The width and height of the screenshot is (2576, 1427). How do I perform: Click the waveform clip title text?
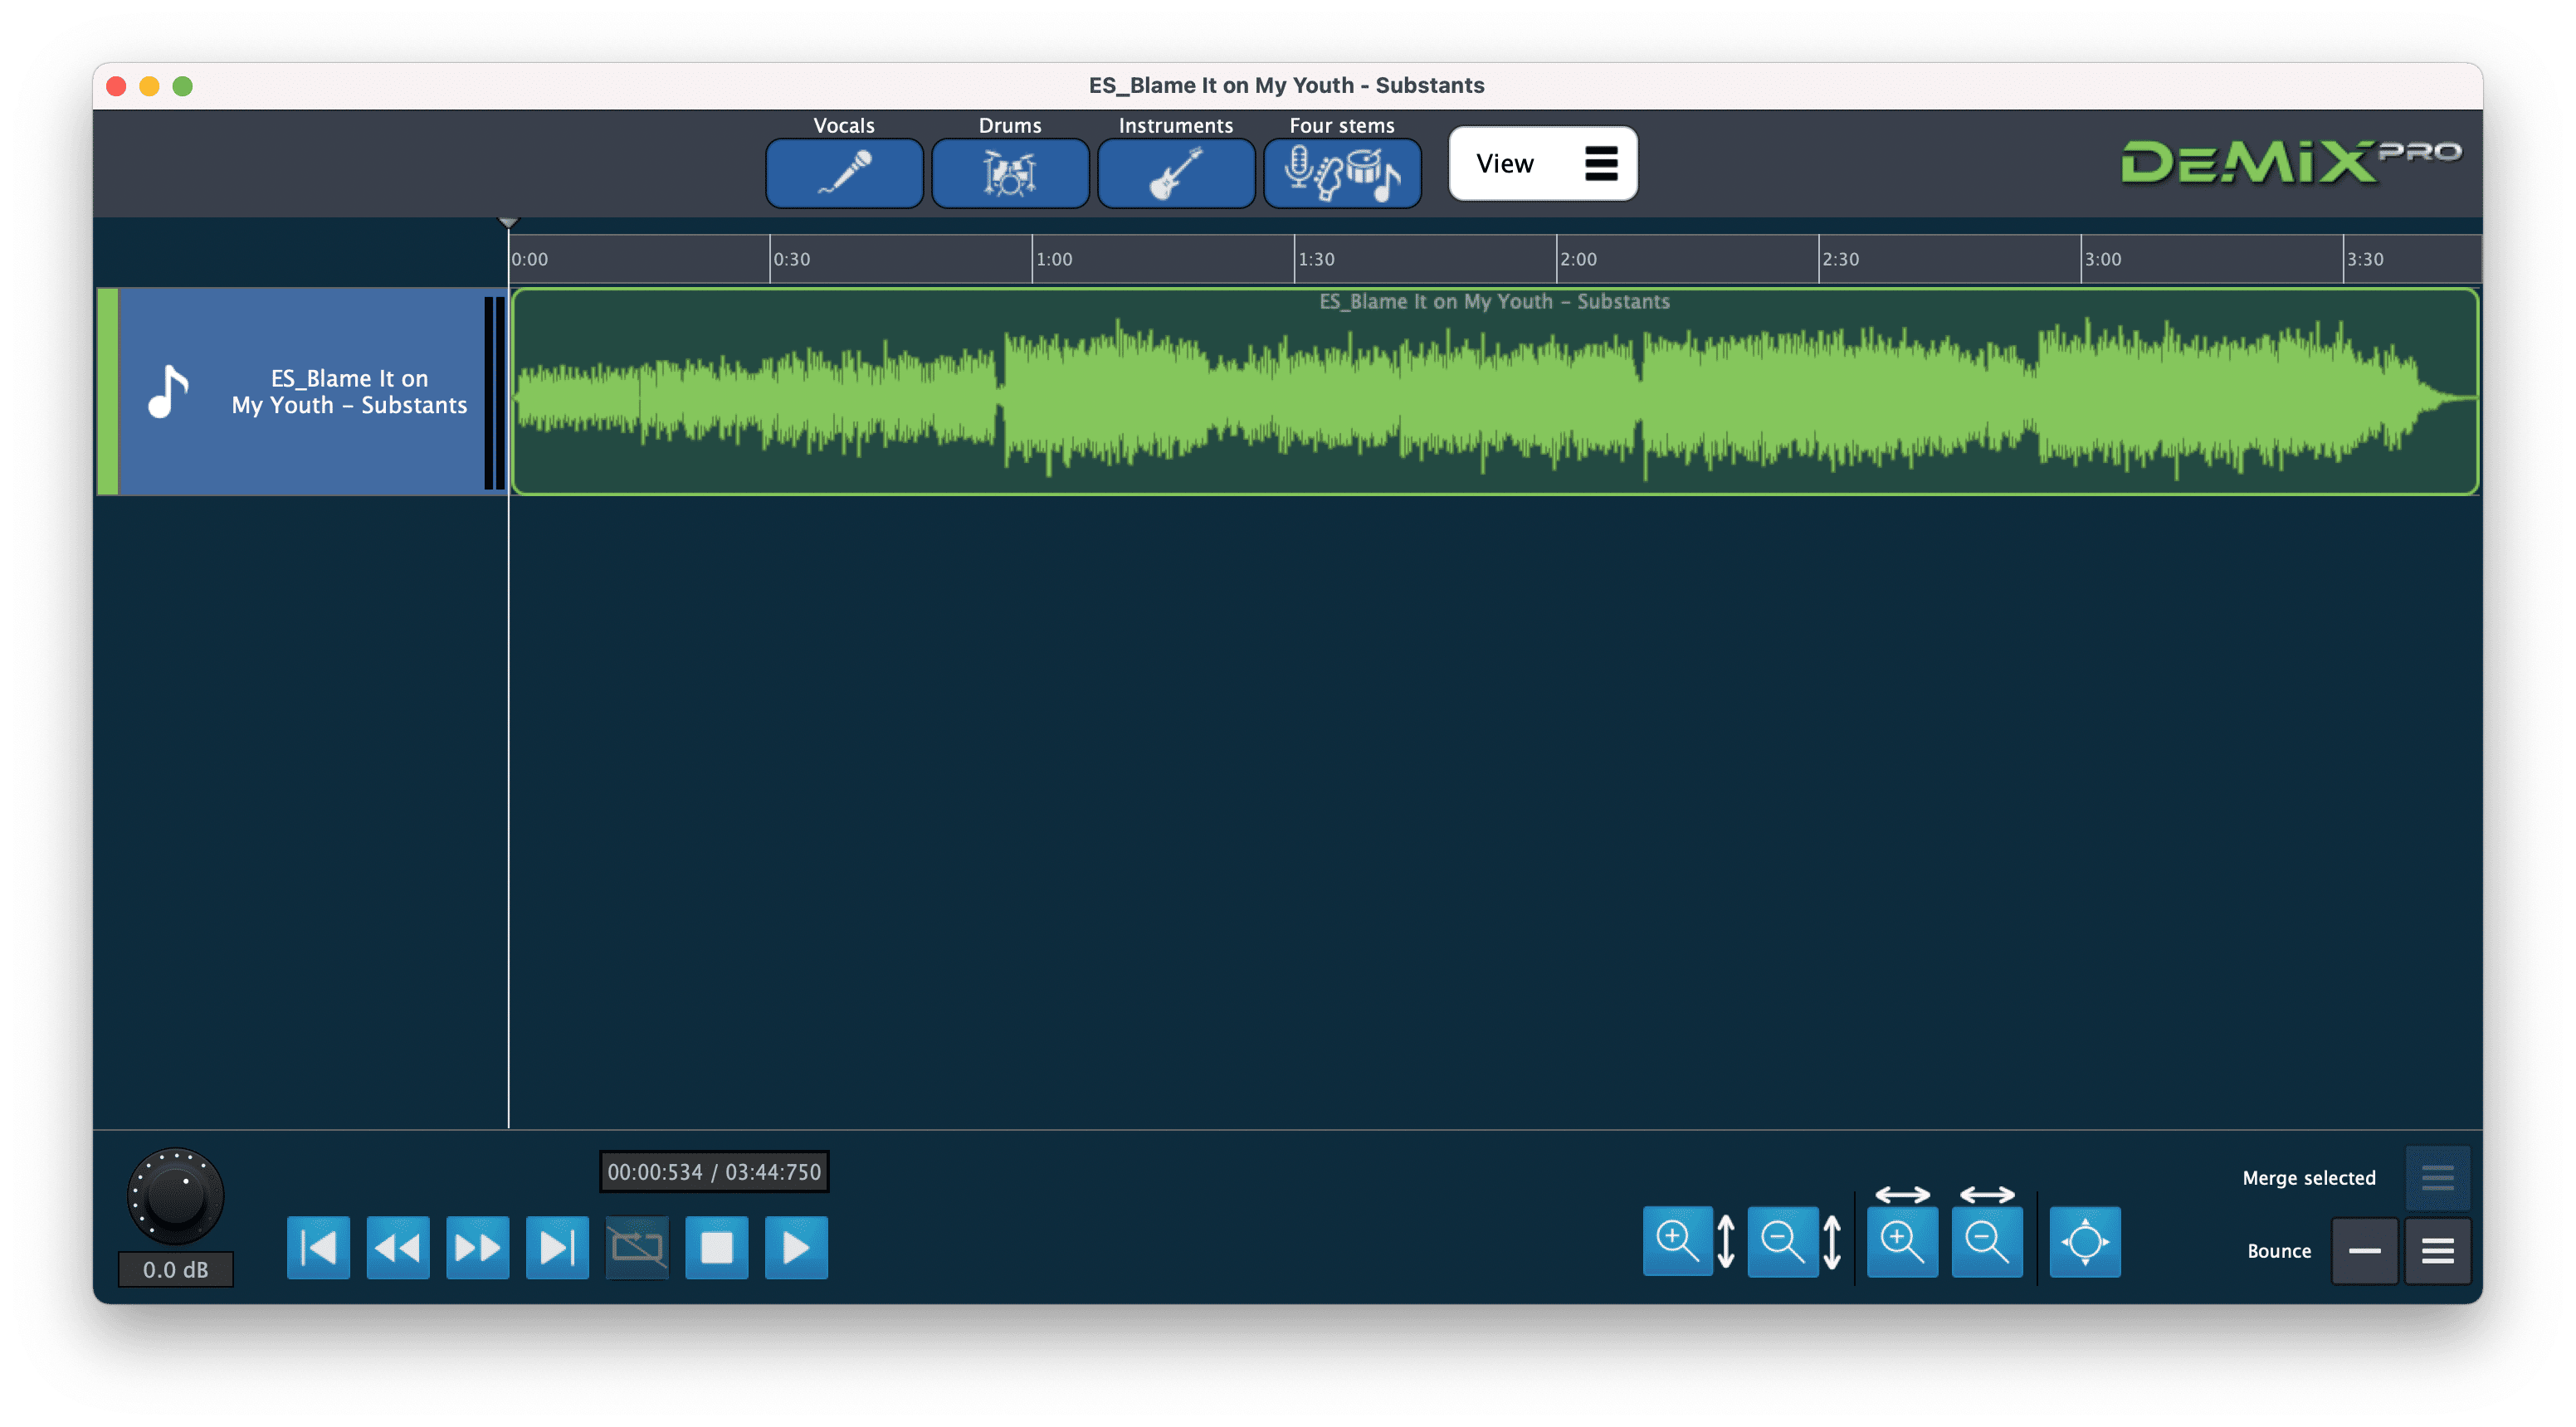[1494, 301]
